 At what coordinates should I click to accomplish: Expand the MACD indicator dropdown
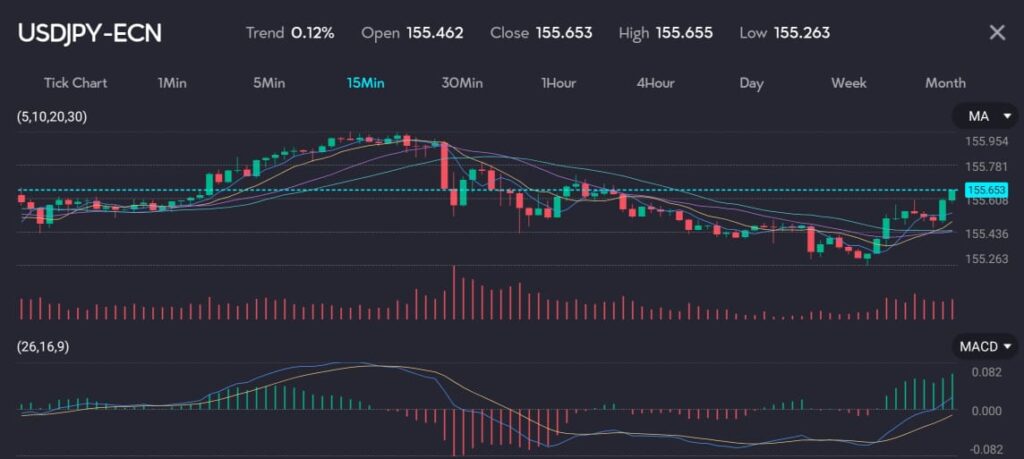tap(984, 346)
